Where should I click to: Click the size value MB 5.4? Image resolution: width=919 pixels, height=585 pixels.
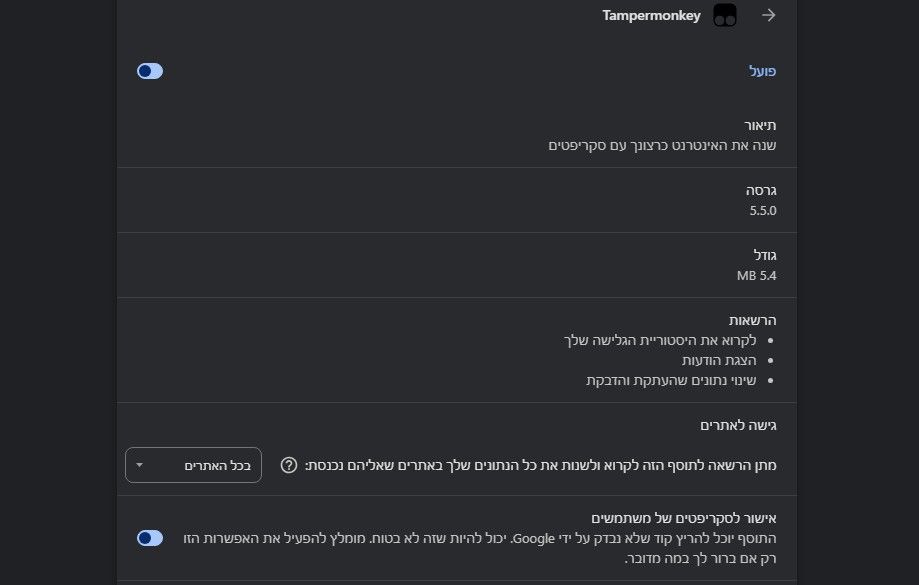coord(756,276)
